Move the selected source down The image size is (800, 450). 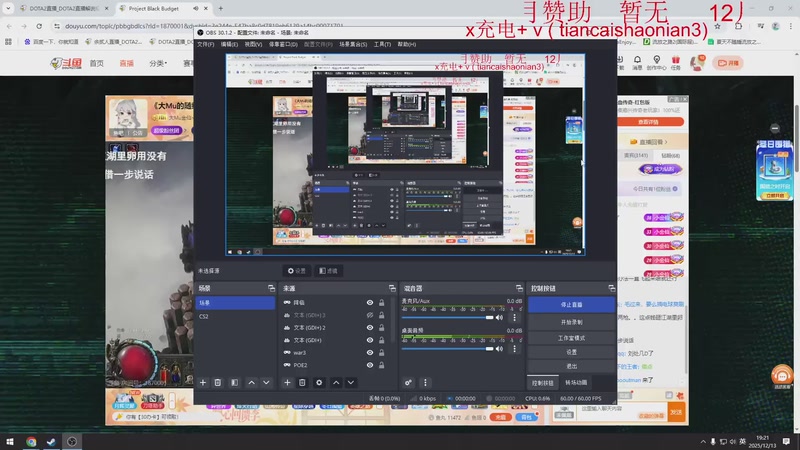[351, 383]
